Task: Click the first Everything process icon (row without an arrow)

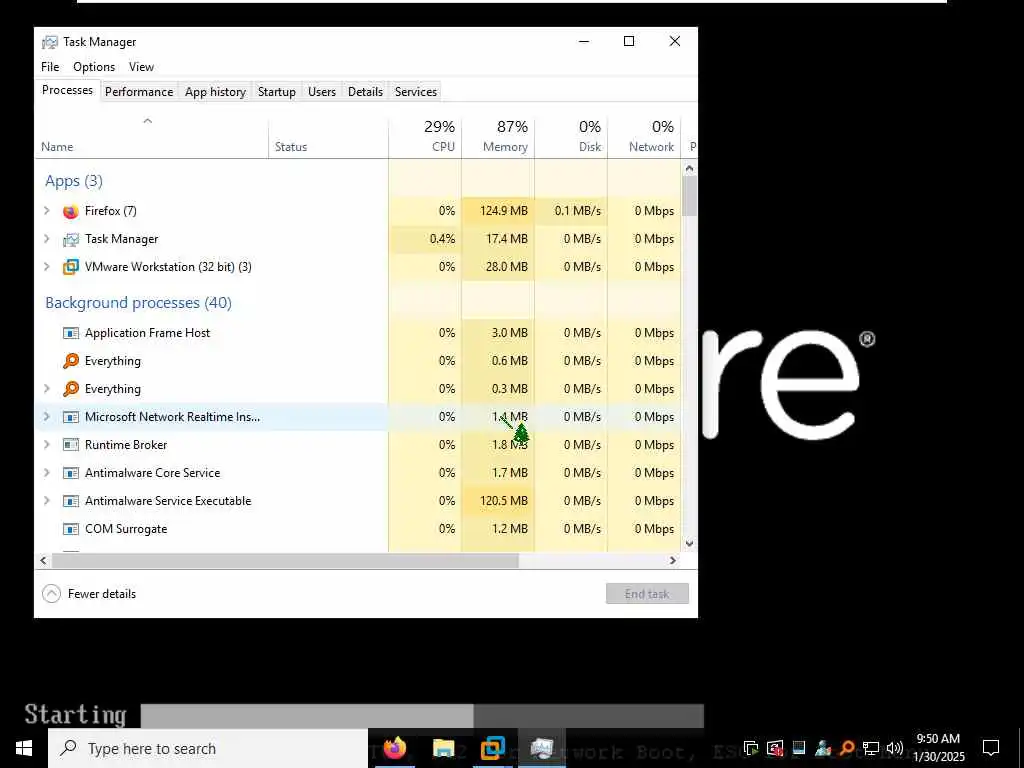Action: (x=71, y=361)
